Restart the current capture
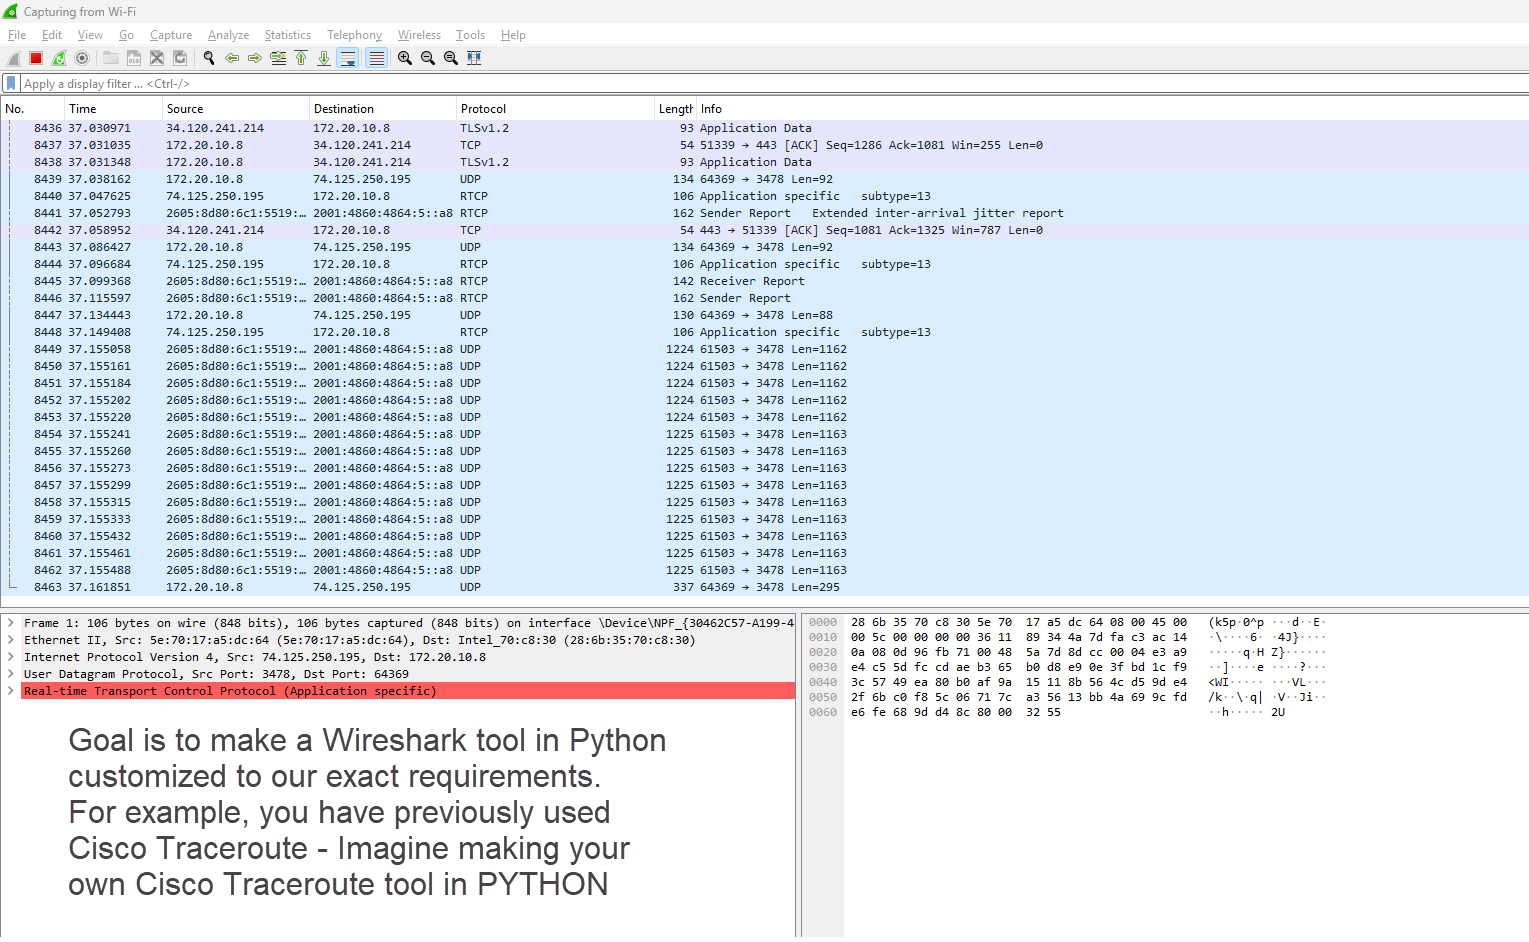Image resolution: width=1529 pixels, height=942 pixels. point(59,58)
